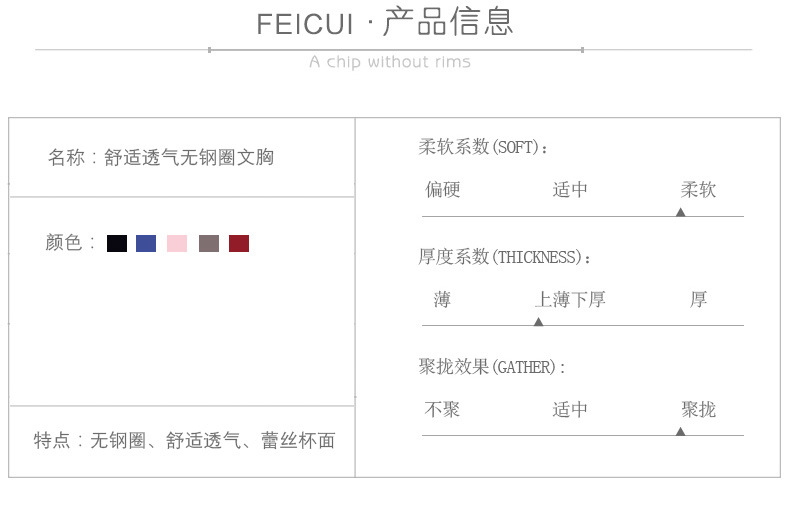Click the 上薄下厚 thickness option
The height and width of the screenshot is (514, 790).
(x=570, y=299)
